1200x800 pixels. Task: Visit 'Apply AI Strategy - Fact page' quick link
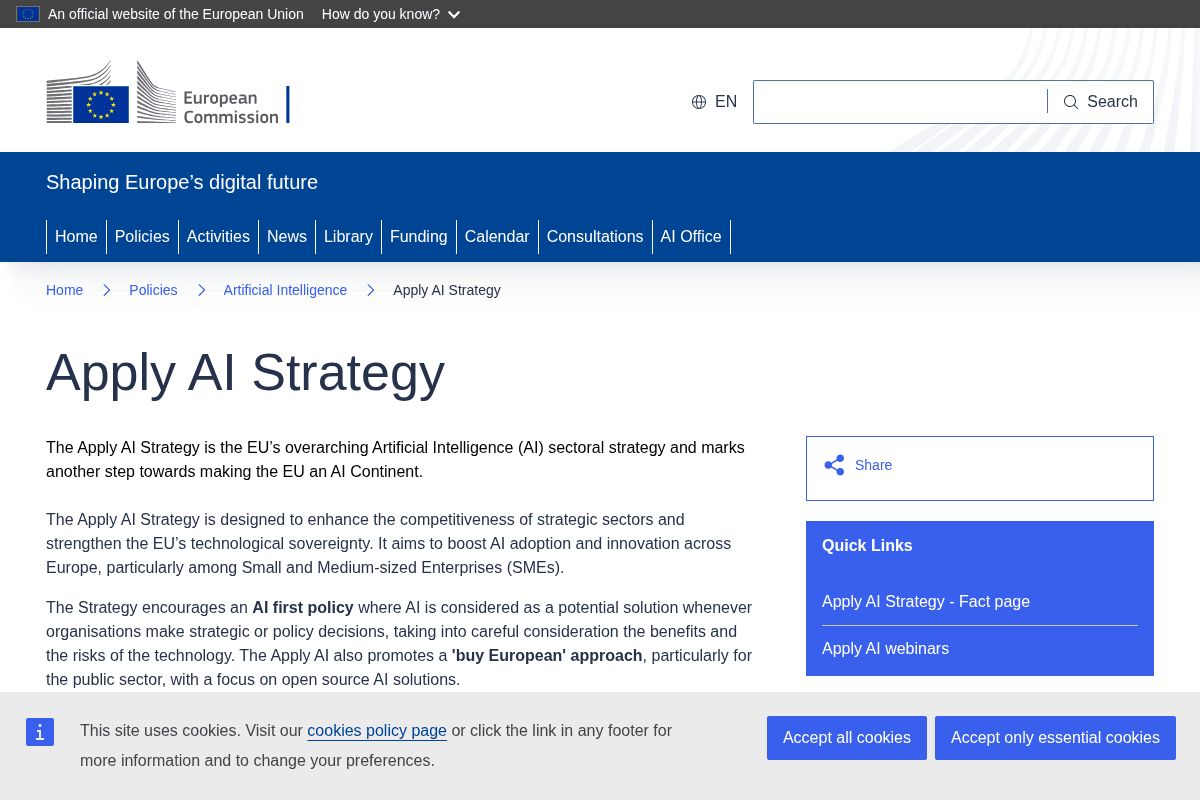(926, 601)
